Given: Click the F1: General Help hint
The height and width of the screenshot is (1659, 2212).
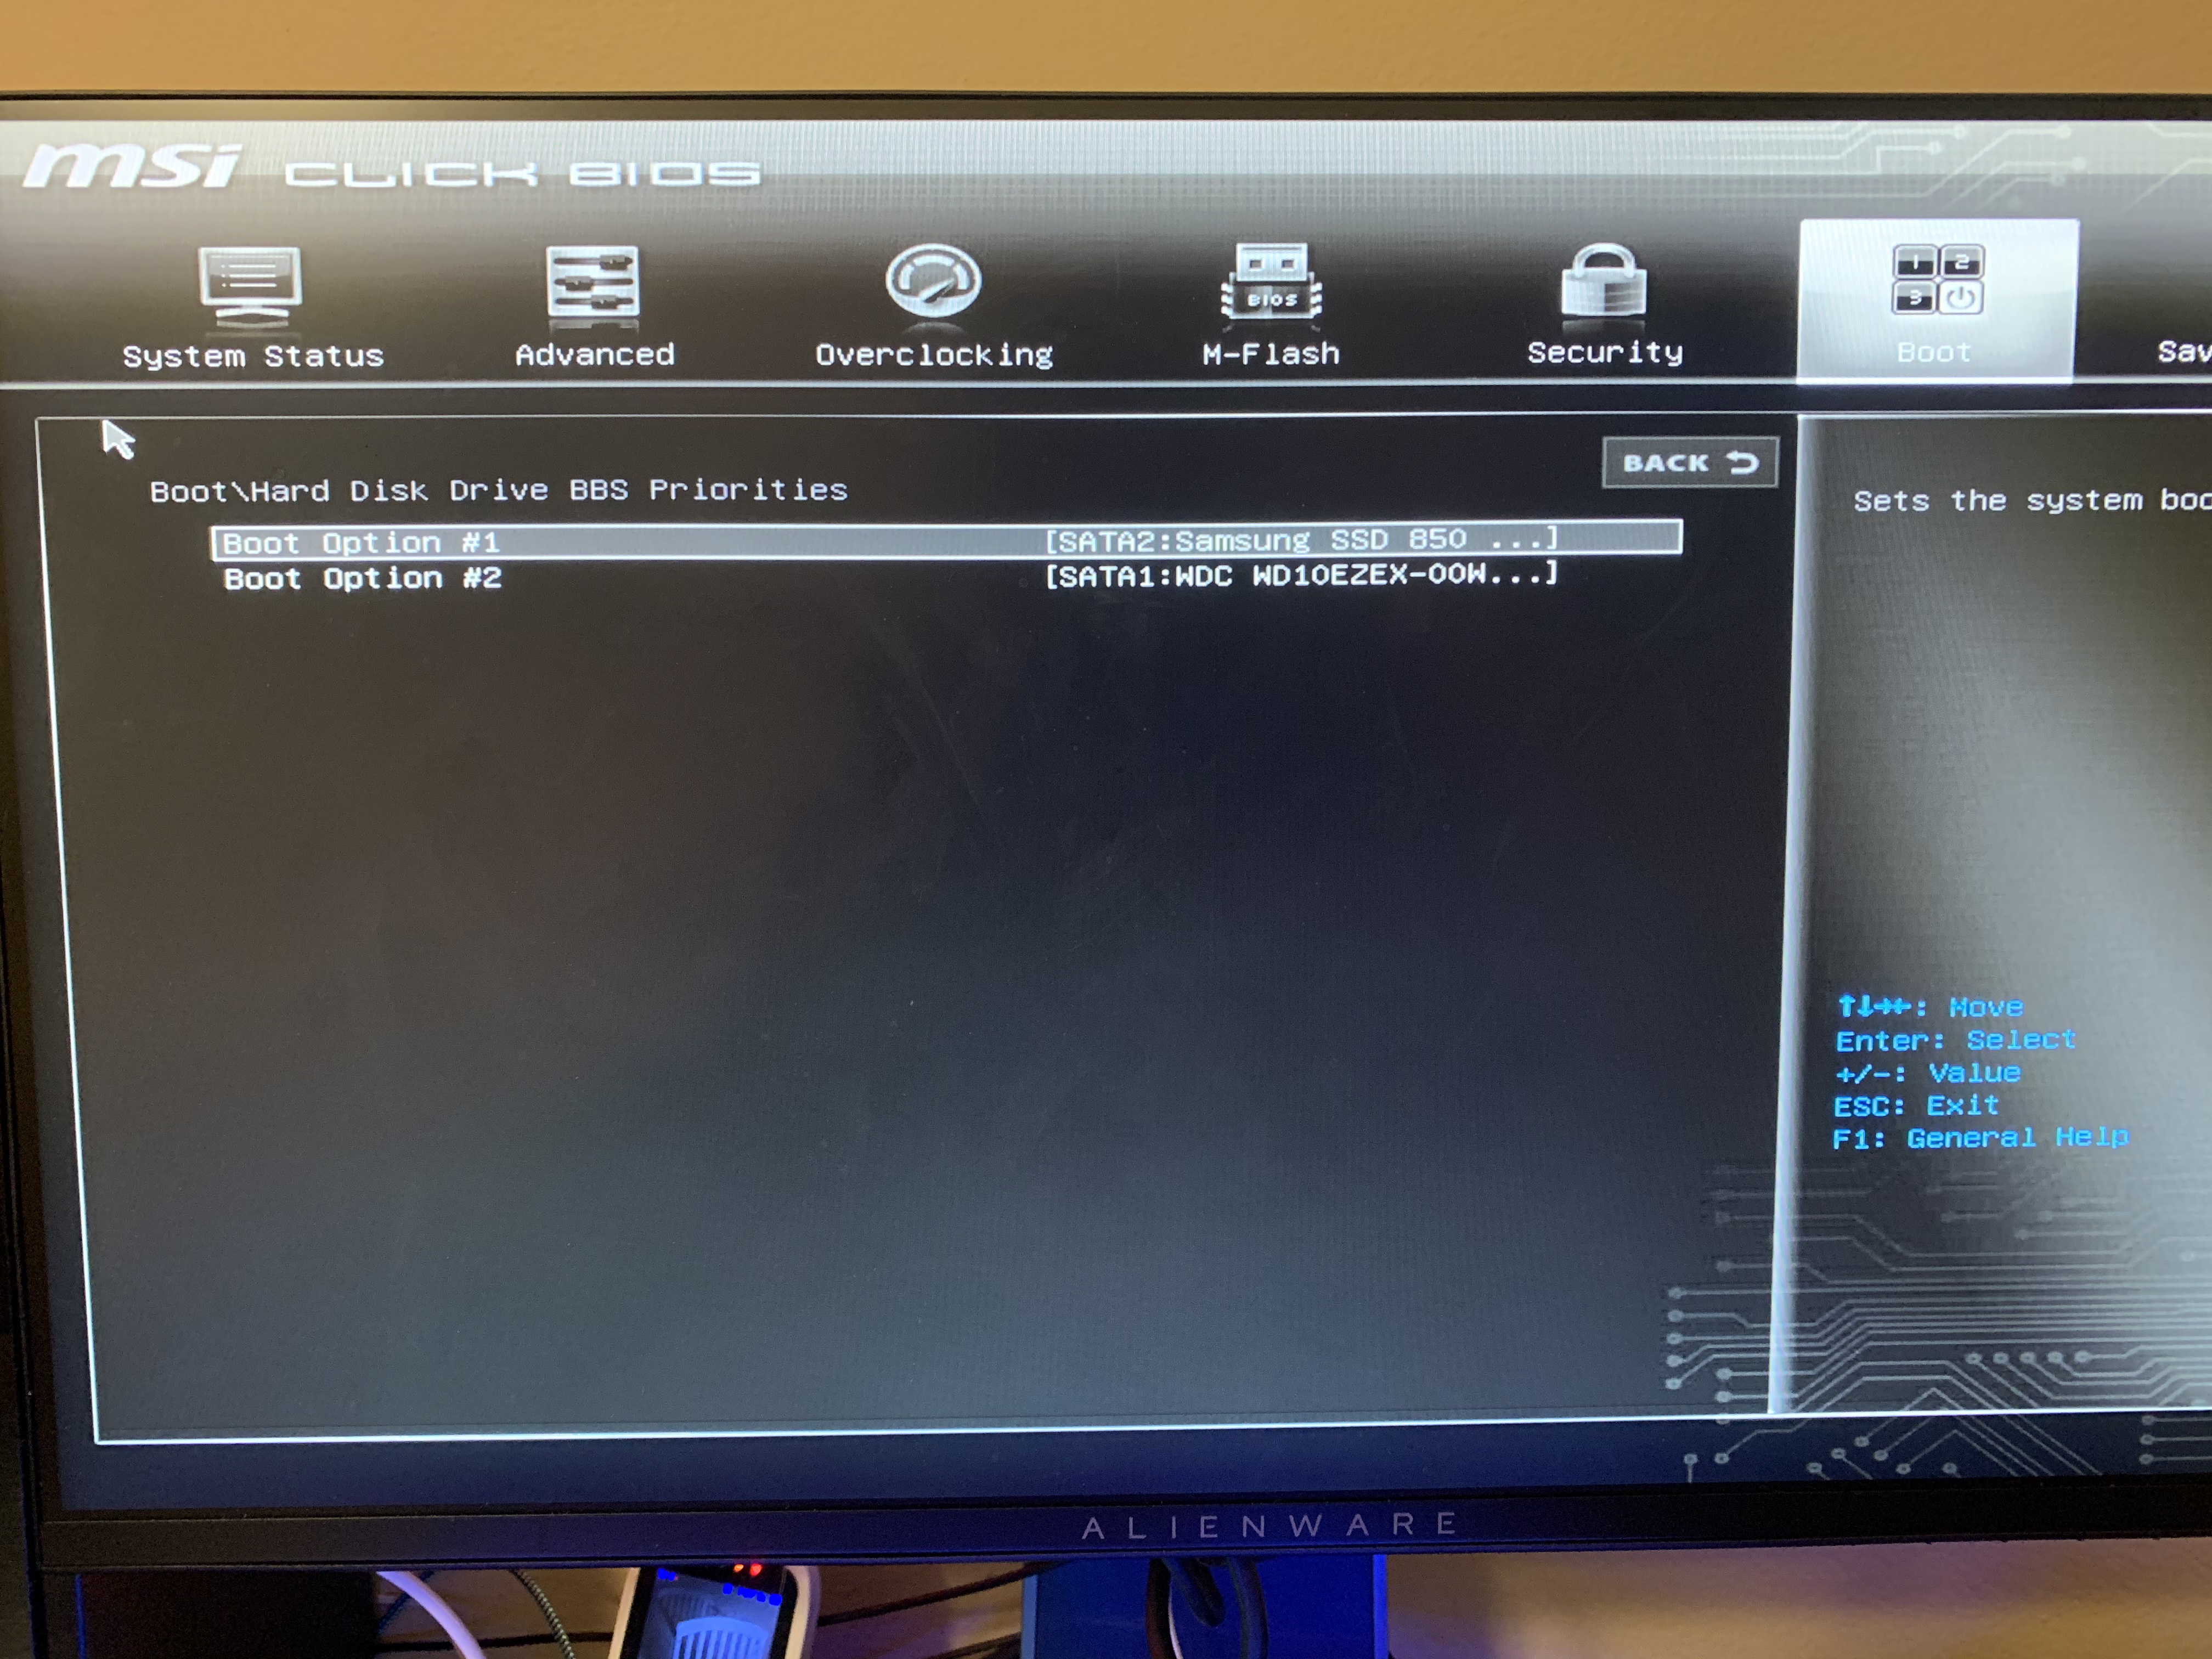Looking at the screenshot, I should pyautogui.click(x=1980, y=1138).
